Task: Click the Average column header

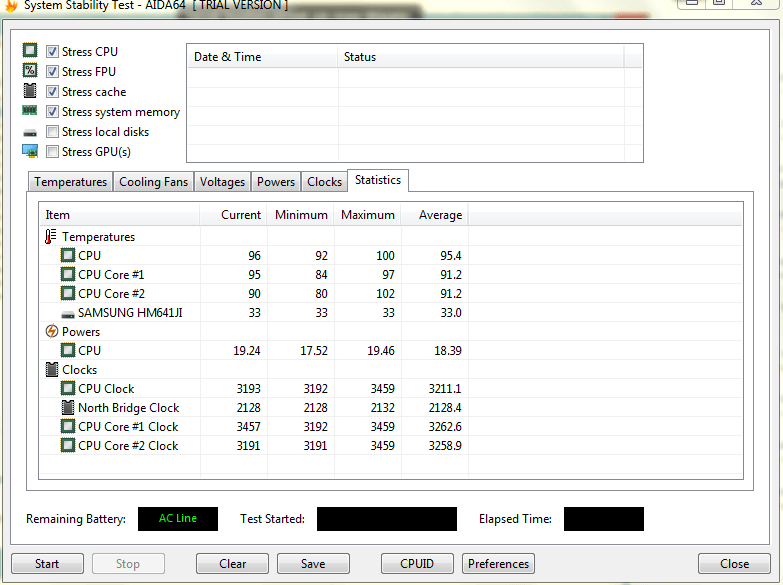Action: pos(434,215)
